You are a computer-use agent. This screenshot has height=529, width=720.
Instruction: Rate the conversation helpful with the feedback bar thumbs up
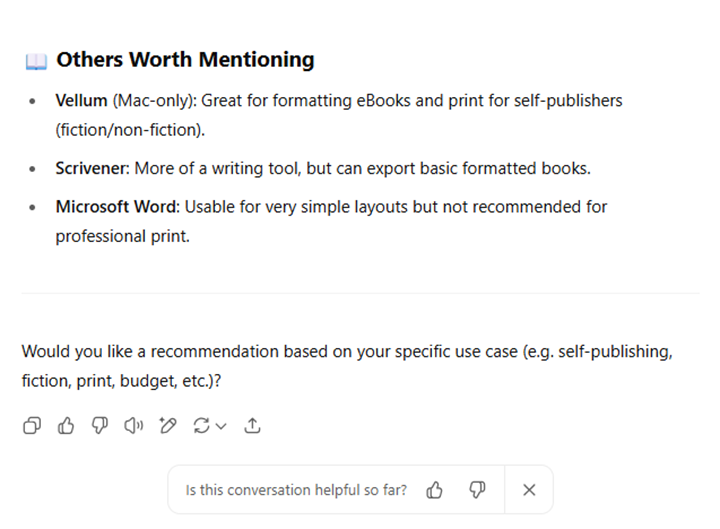(x=434, y=490)
